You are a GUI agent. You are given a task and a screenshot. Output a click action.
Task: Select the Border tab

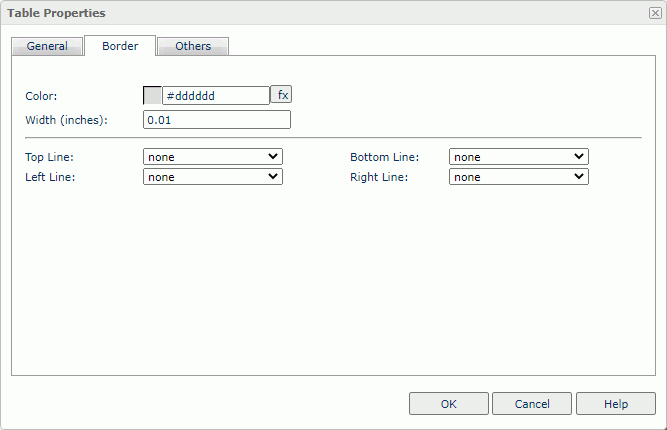[x=120, y=46]
